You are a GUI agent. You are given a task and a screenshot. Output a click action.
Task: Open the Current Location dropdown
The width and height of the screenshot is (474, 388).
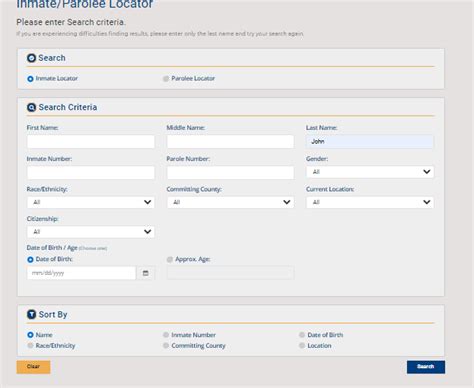click(370, 202)
